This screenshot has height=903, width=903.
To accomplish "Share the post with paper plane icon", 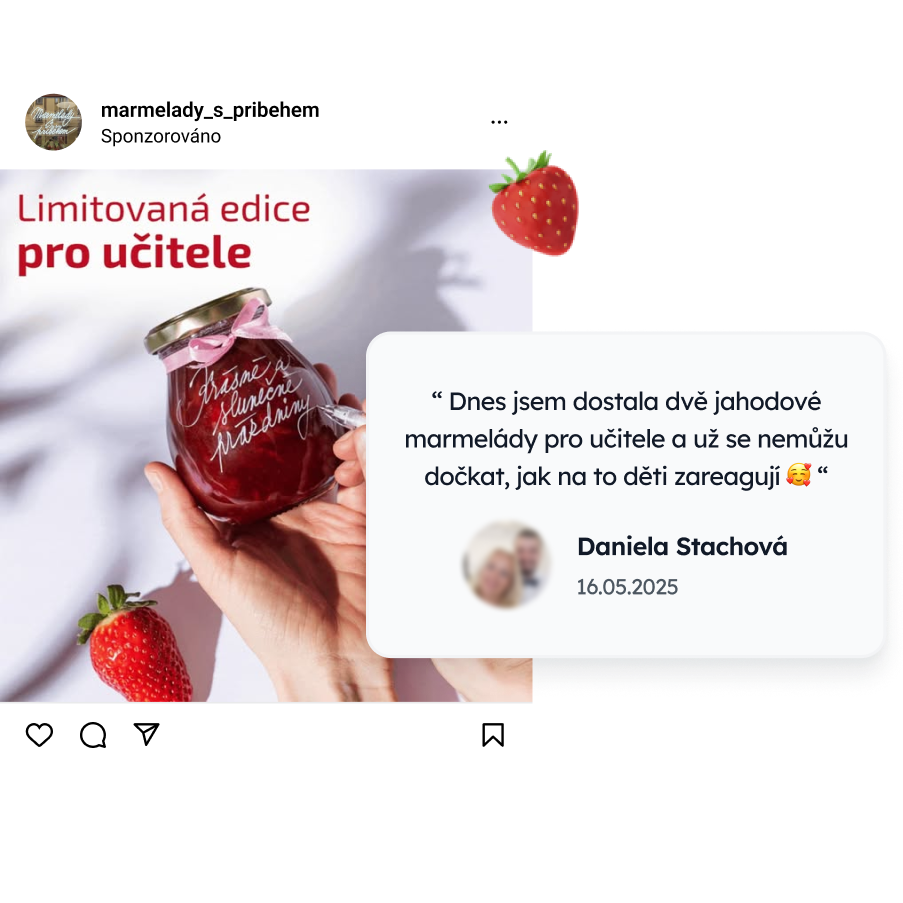I will 146,734.
